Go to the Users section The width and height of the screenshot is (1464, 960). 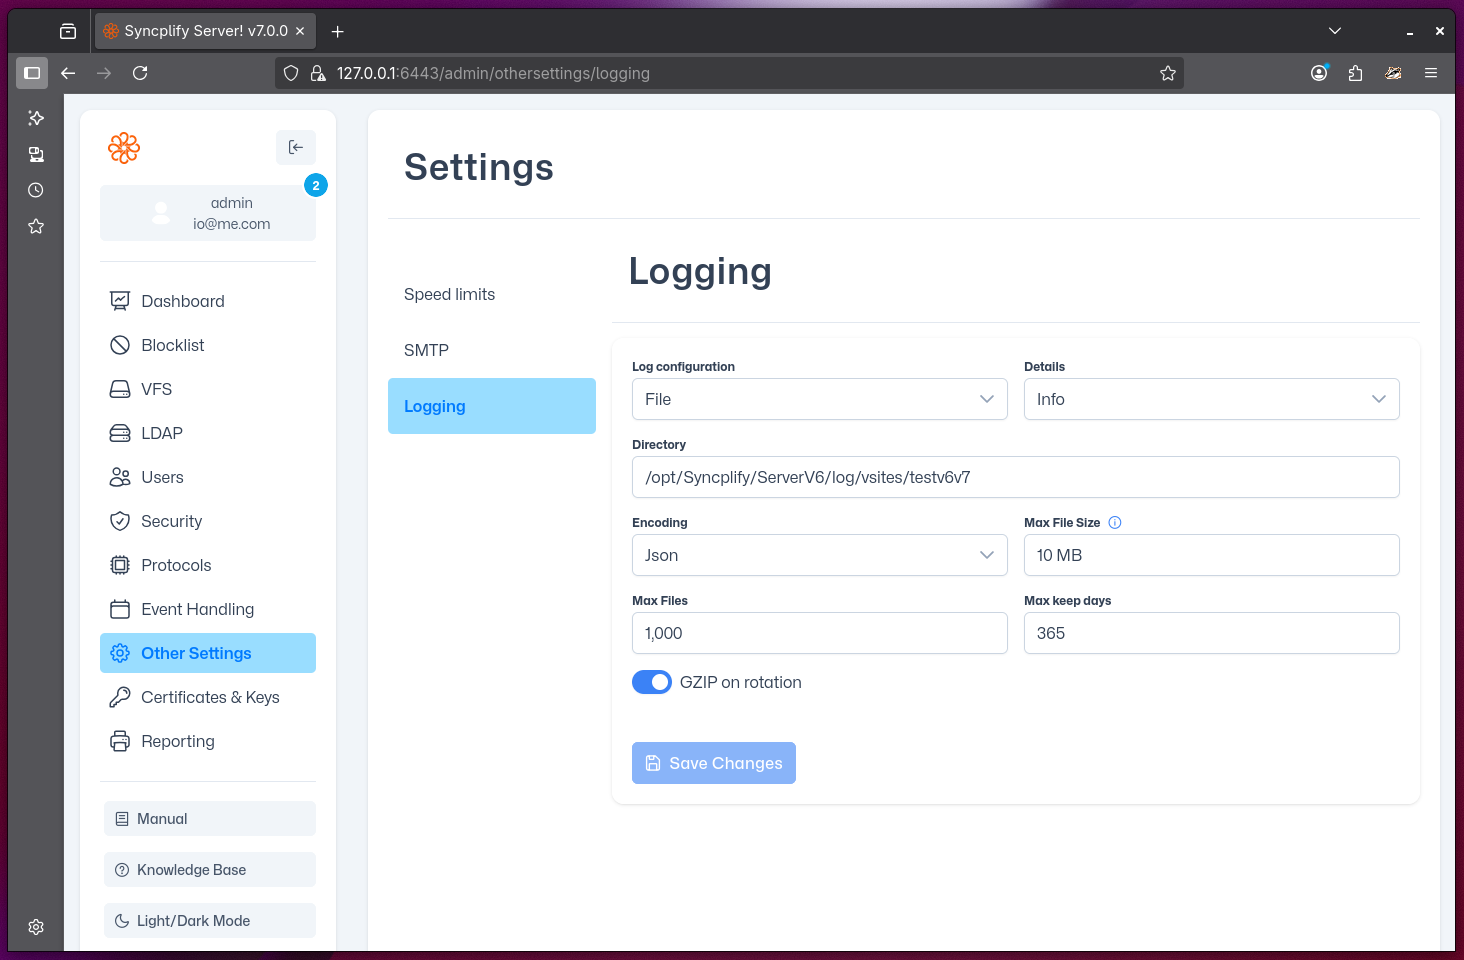(x=161, y=477)
